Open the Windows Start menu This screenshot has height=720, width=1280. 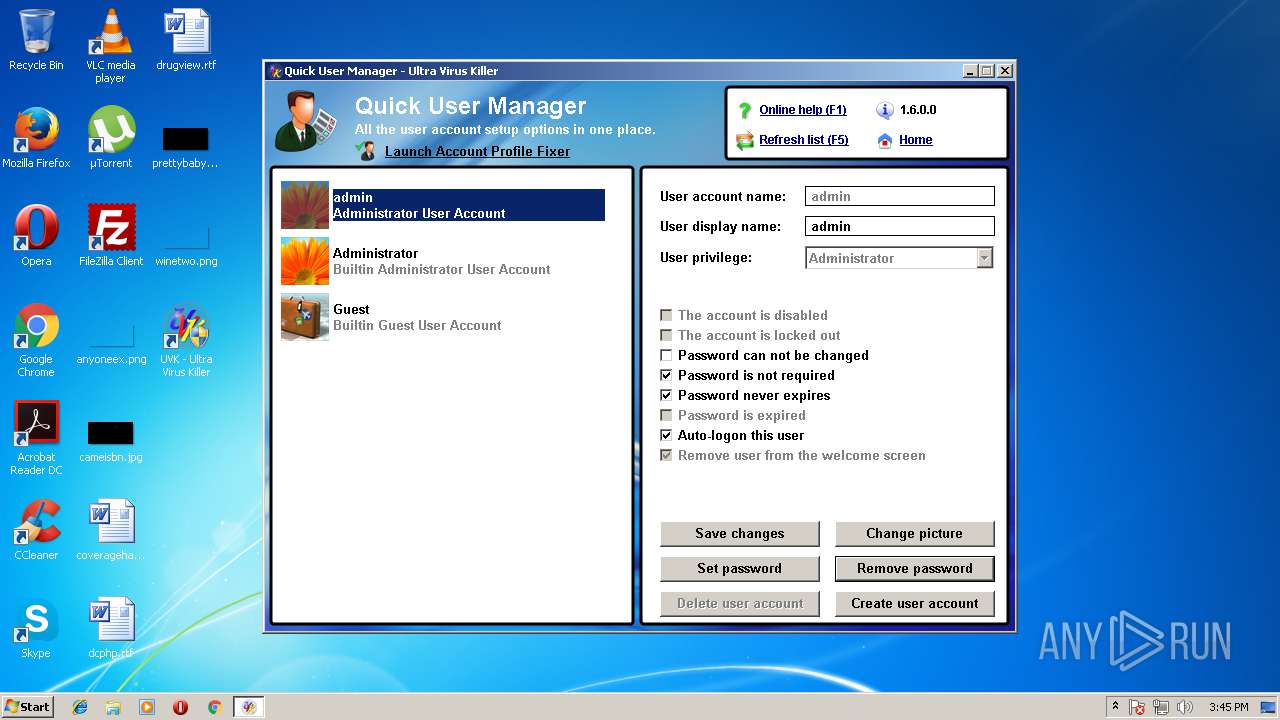coord(28,707)
